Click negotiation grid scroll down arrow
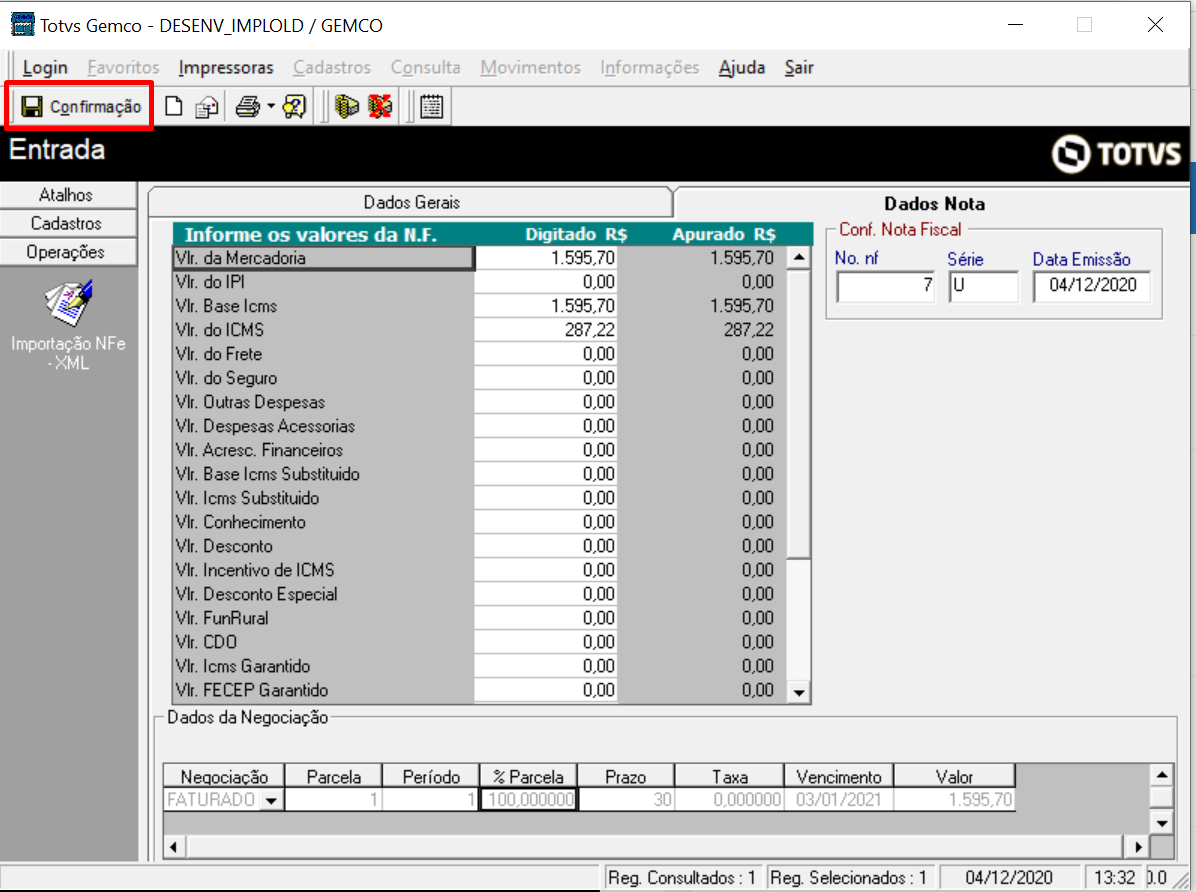 click(1162, 823)
